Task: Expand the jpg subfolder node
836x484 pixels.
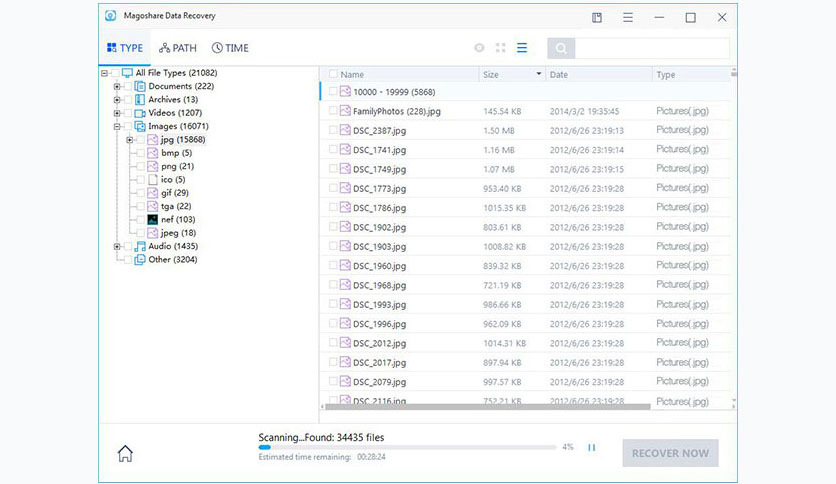Action: click(x=130, y=140)
